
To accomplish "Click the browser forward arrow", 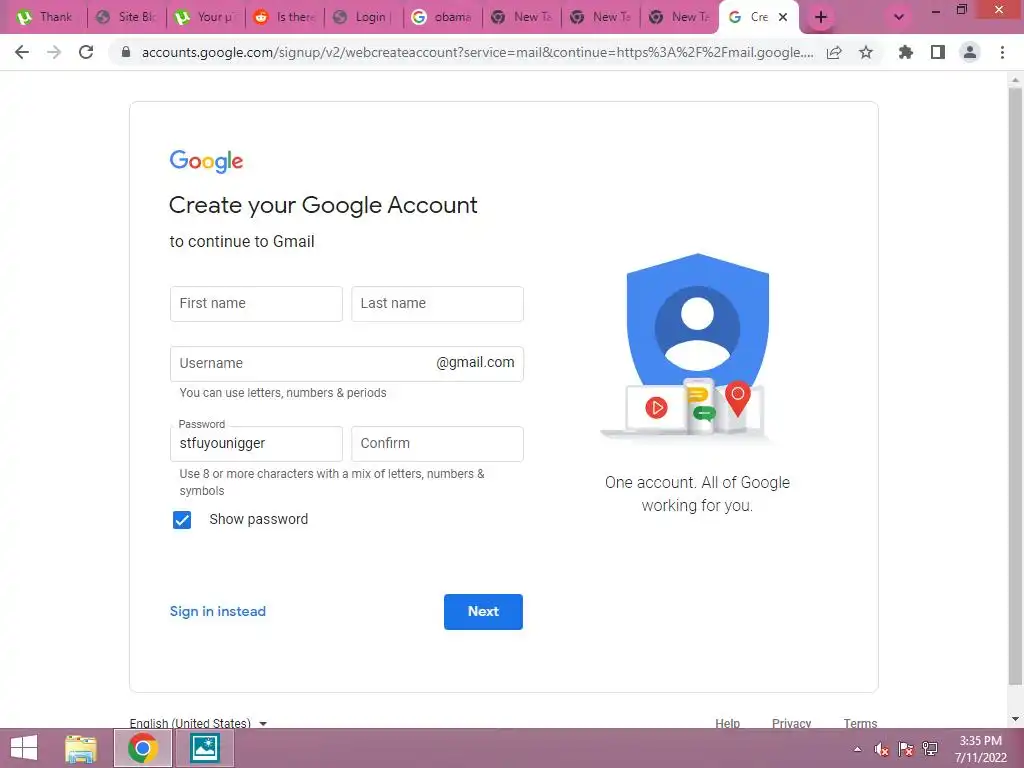I will 54,52.
